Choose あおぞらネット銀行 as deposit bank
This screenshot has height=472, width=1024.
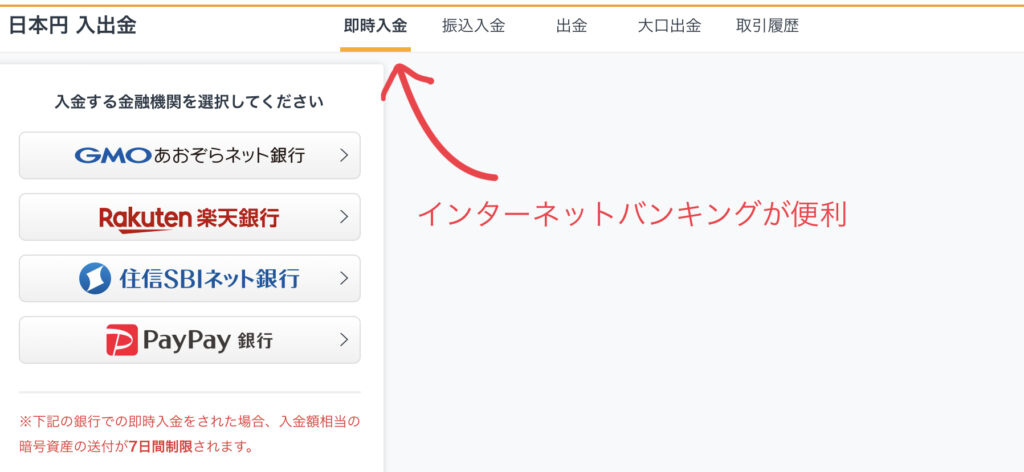pos(229,155)
